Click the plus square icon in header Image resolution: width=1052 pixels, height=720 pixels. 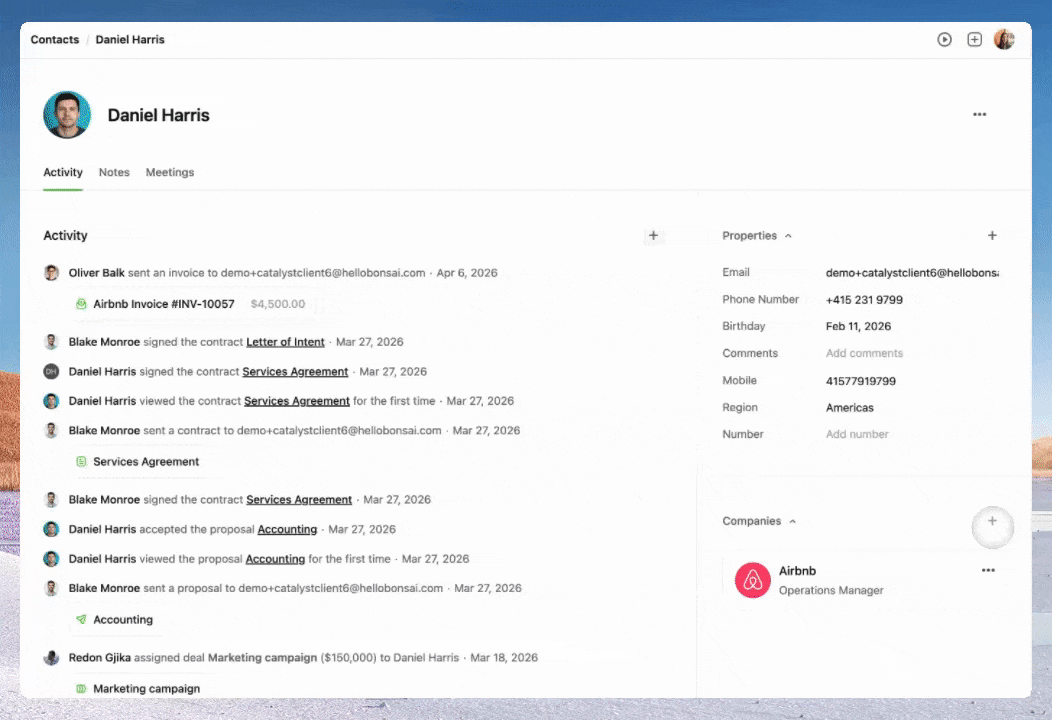tap(974, 40)
